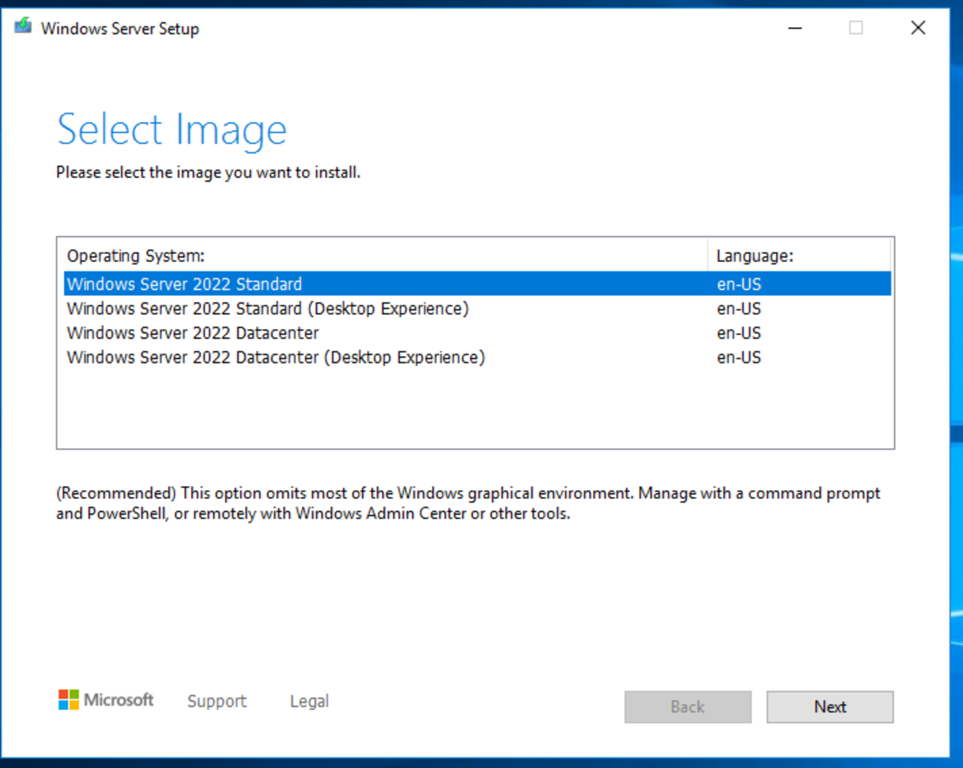Click the Select Image heading

171,129
